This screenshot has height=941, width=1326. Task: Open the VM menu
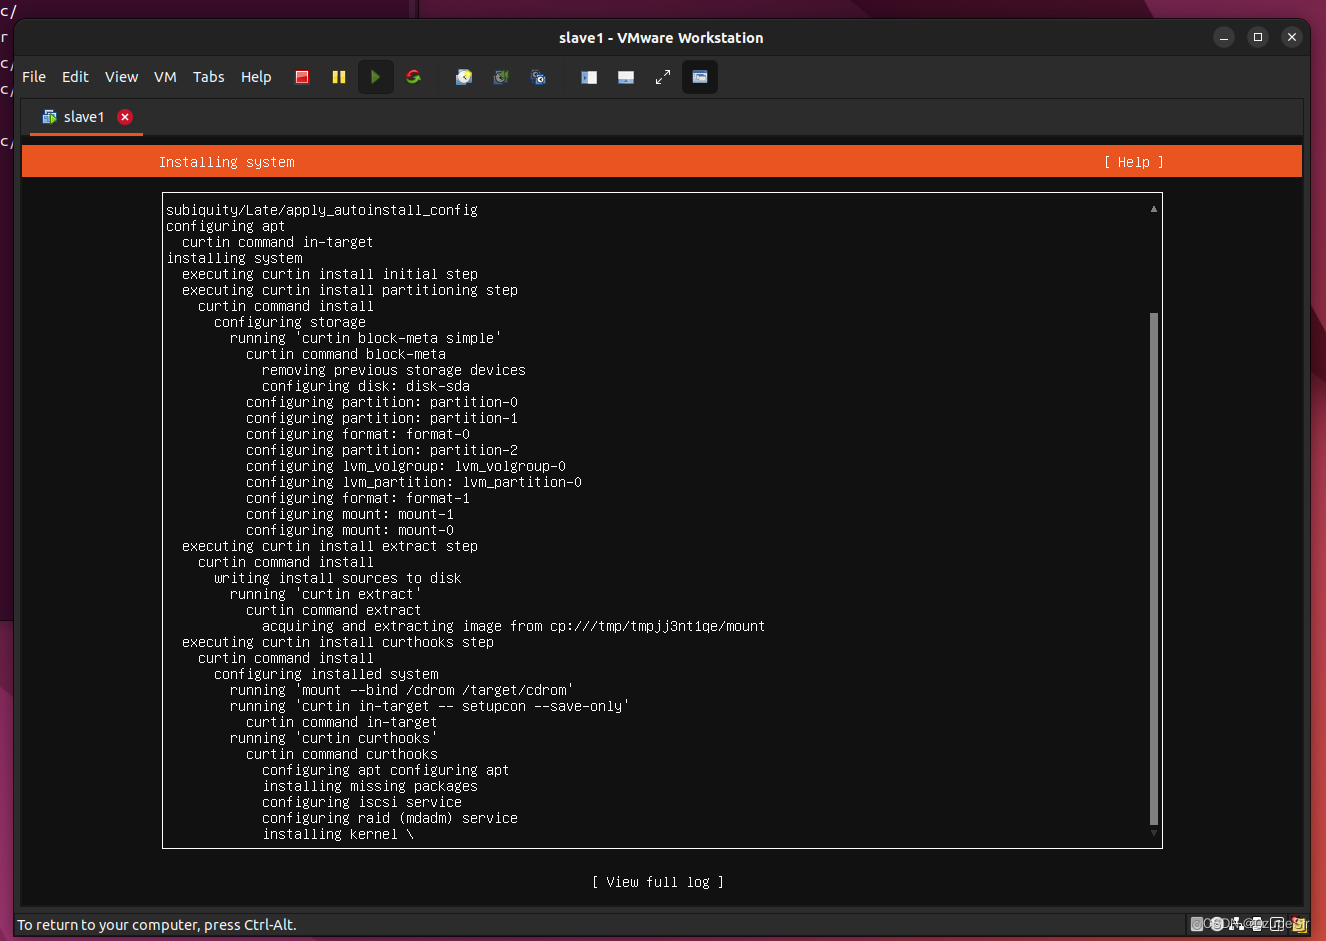click(165, 77)
